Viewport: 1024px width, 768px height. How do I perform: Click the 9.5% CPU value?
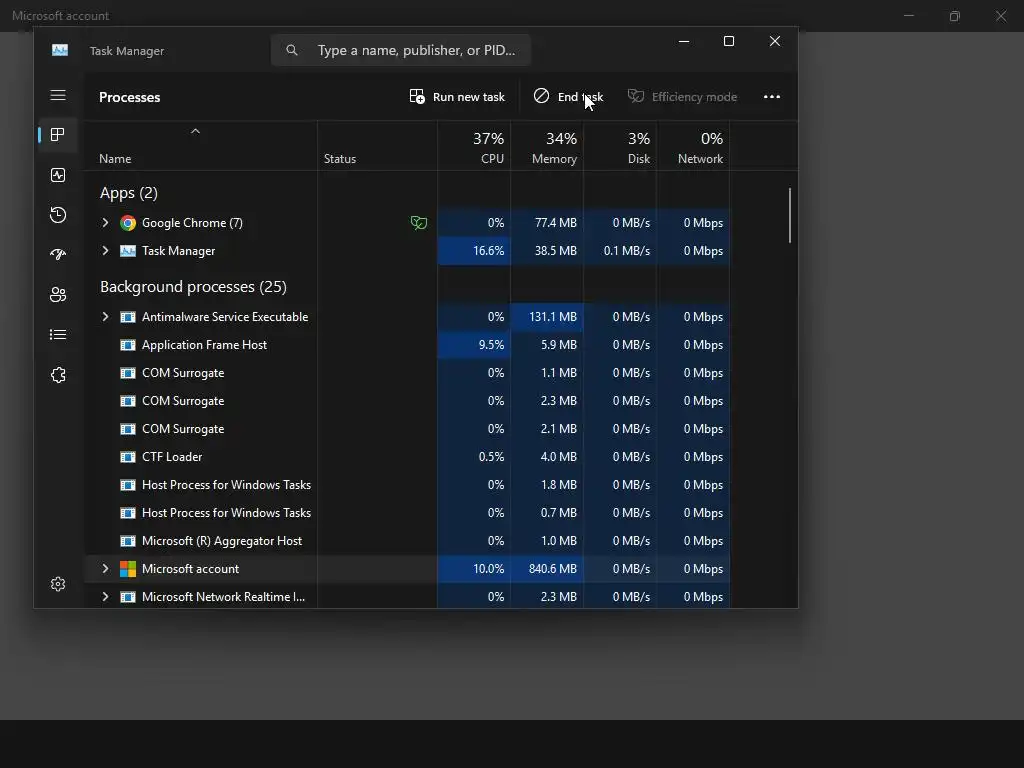coord(491,345)
